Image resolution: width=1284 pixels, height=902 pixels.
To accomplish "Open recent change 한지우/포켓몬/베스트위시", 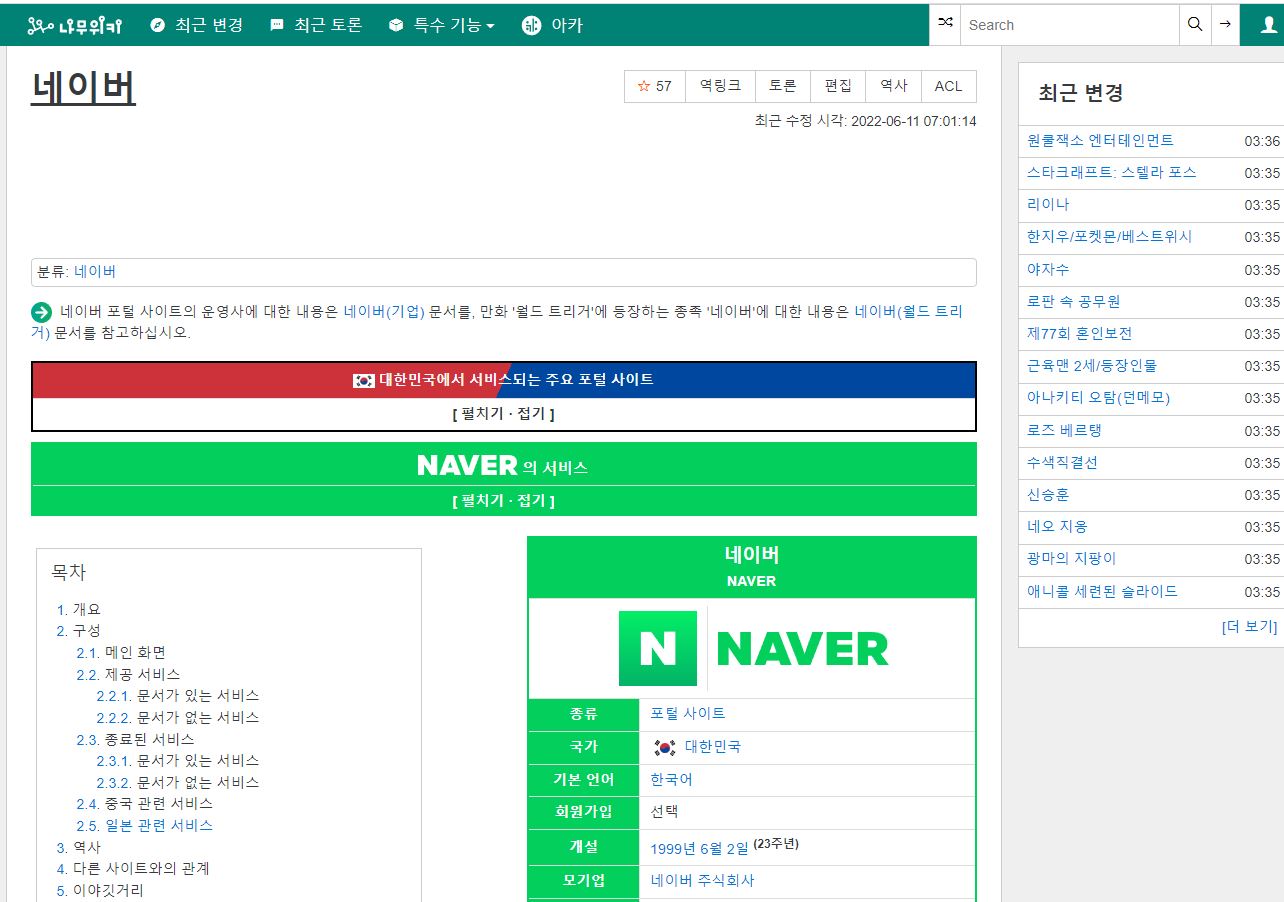I will point(1109,236).
